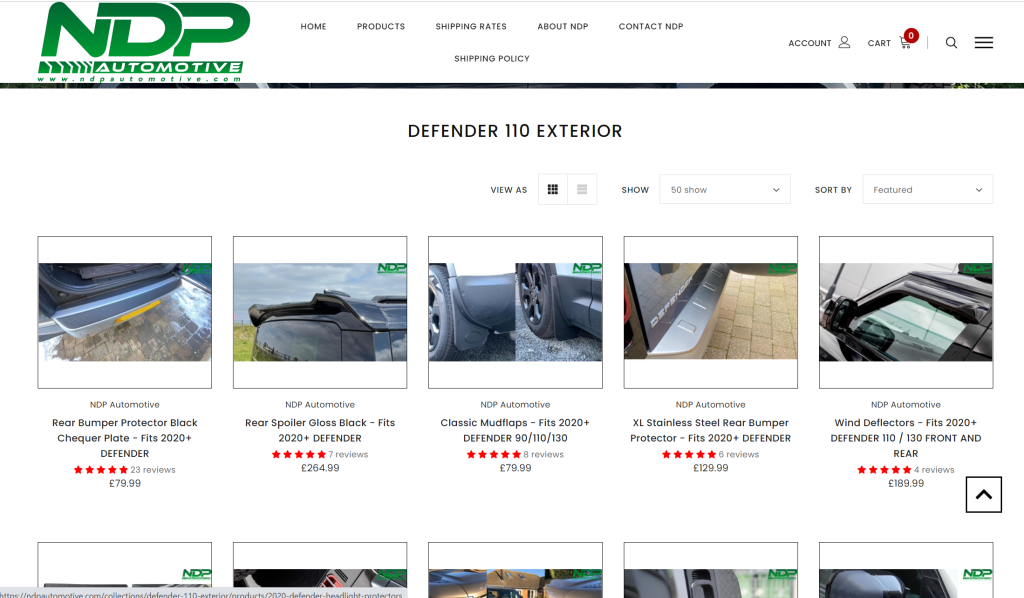The image size is (1024, 598).
Task: Click the NDP Automotive logo
Action: [x=144, y=42]
